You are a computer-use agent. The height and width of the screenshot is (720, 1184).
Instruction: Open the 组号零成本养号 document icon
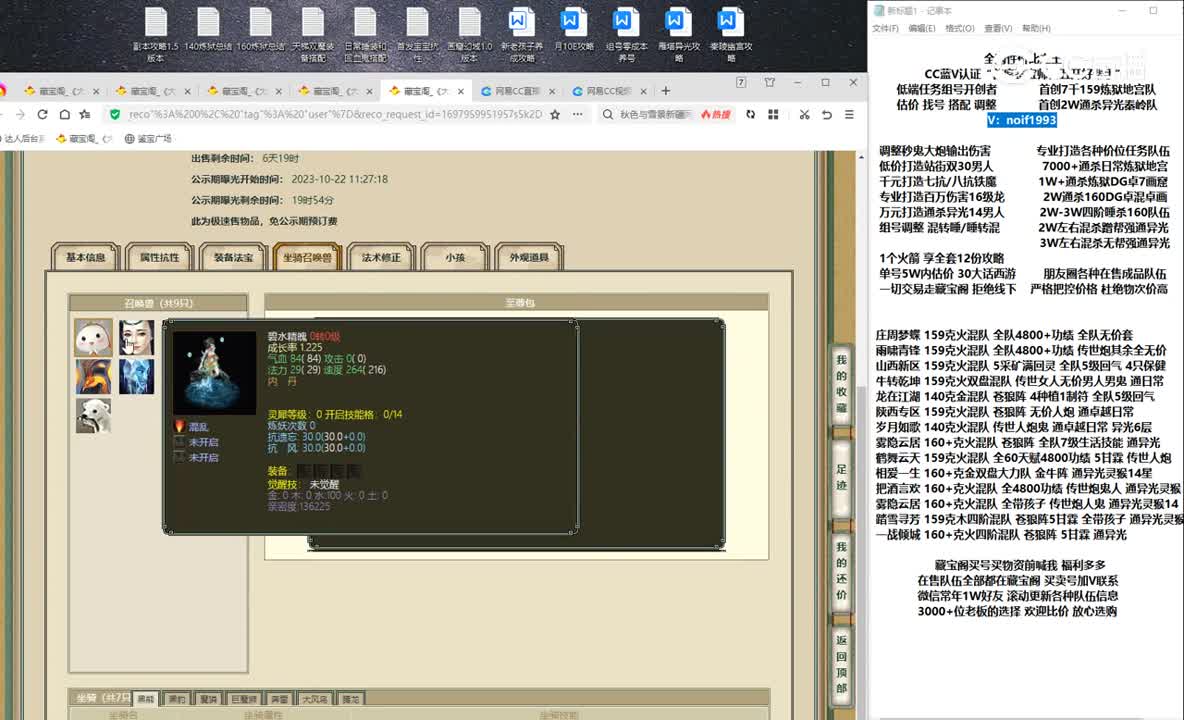coord(625,34)
